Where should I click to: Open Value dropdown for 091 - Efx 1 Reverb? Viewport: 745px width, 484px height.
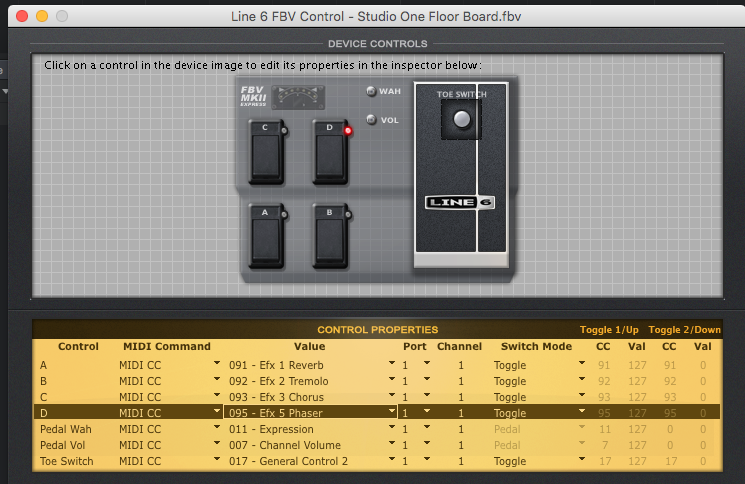(392, 363)
